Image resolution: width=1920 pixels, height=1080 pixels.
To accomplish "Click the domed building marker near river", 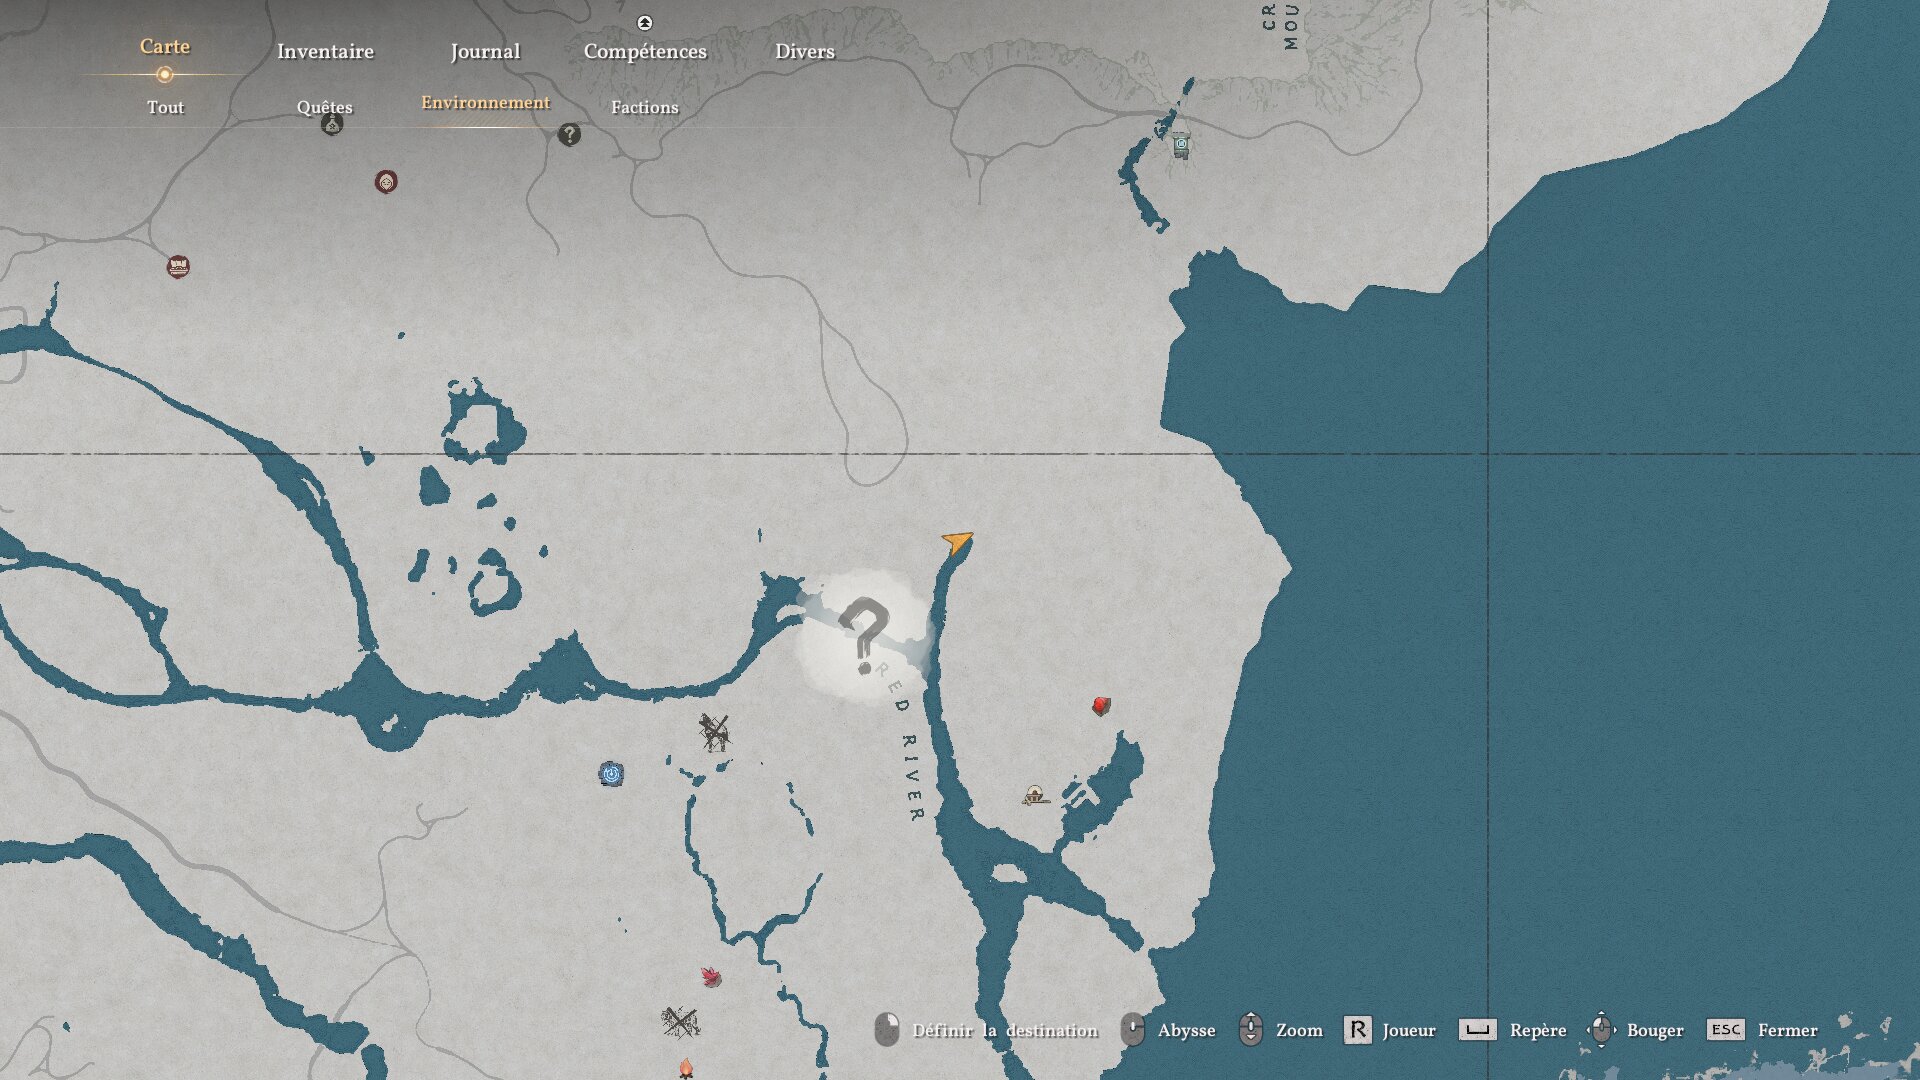I will coord(1036,796).
